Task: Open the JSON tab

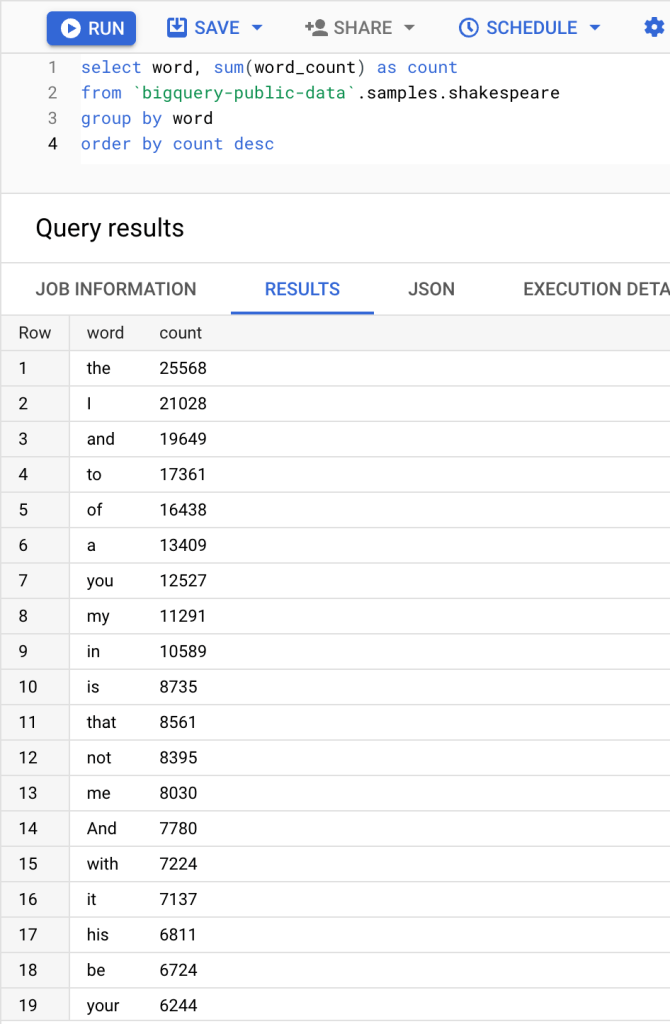Action: pos(431,289)
